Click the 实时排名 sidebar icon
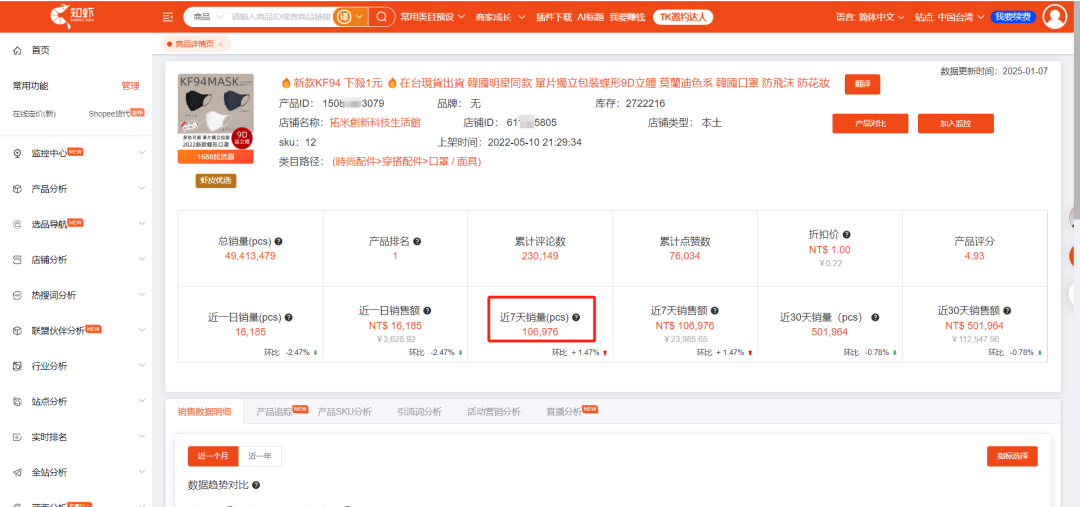 pyautogui.click(x=17, y=437)
